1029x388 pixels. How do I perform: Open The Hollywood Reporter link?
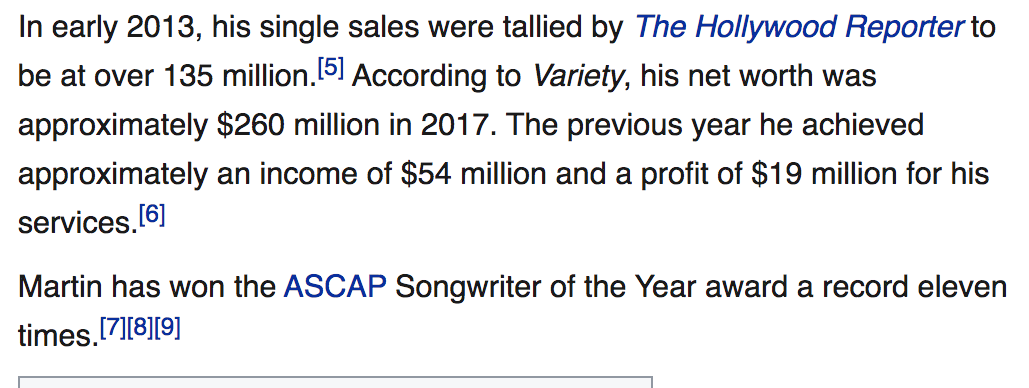[799, 28]
